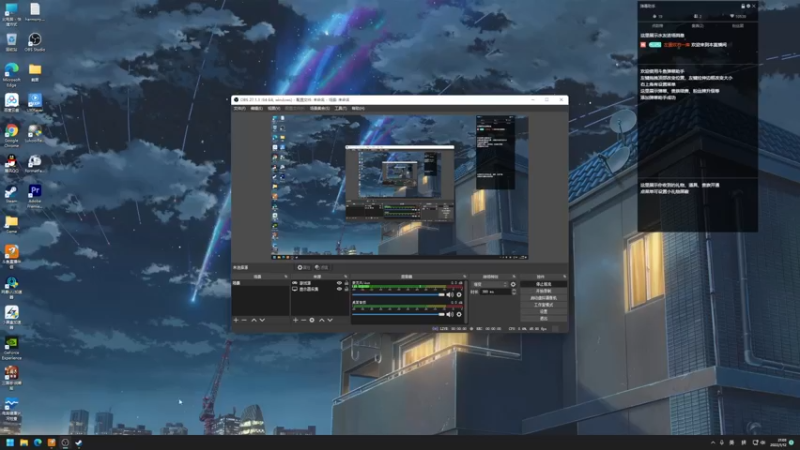Add a new source with the plus icon

[x=295, y=320]
